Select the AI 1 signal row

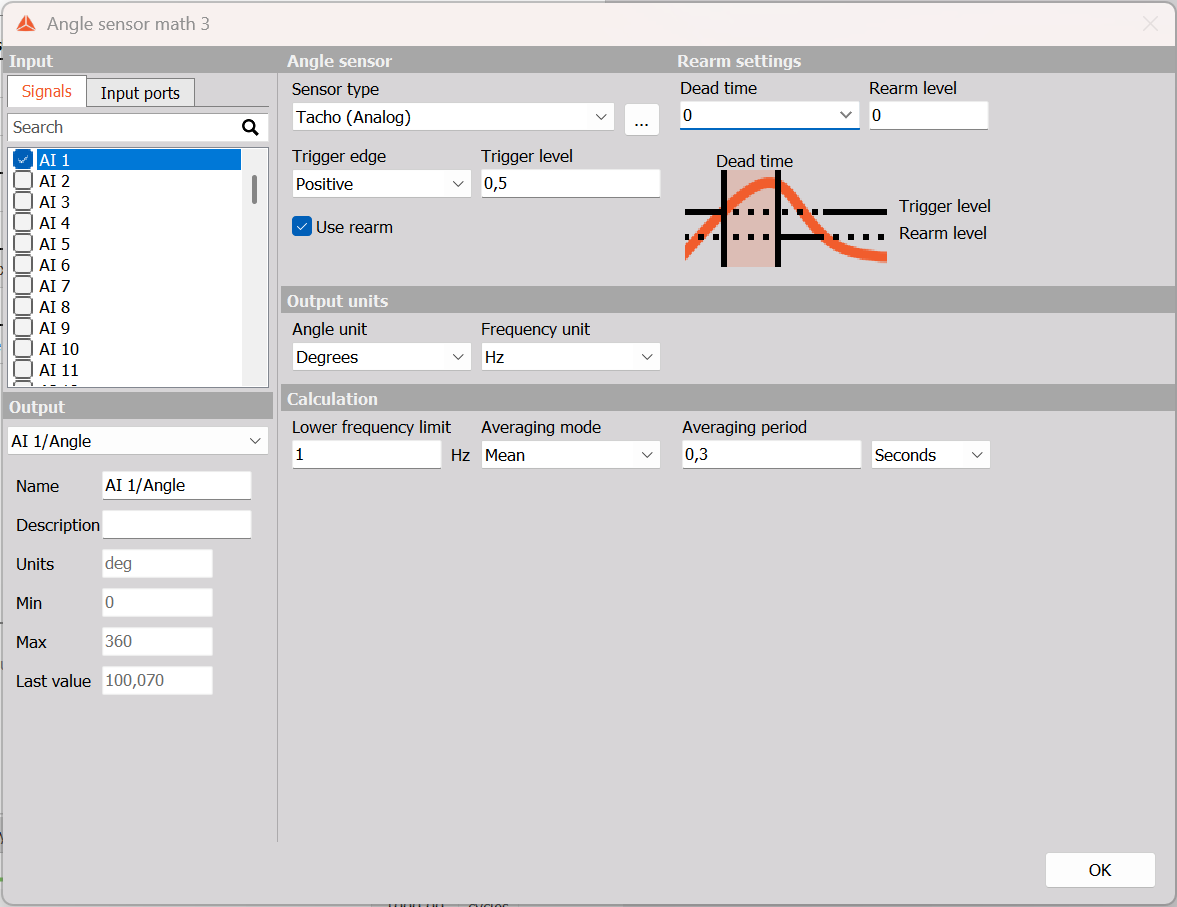pos(138,159)
